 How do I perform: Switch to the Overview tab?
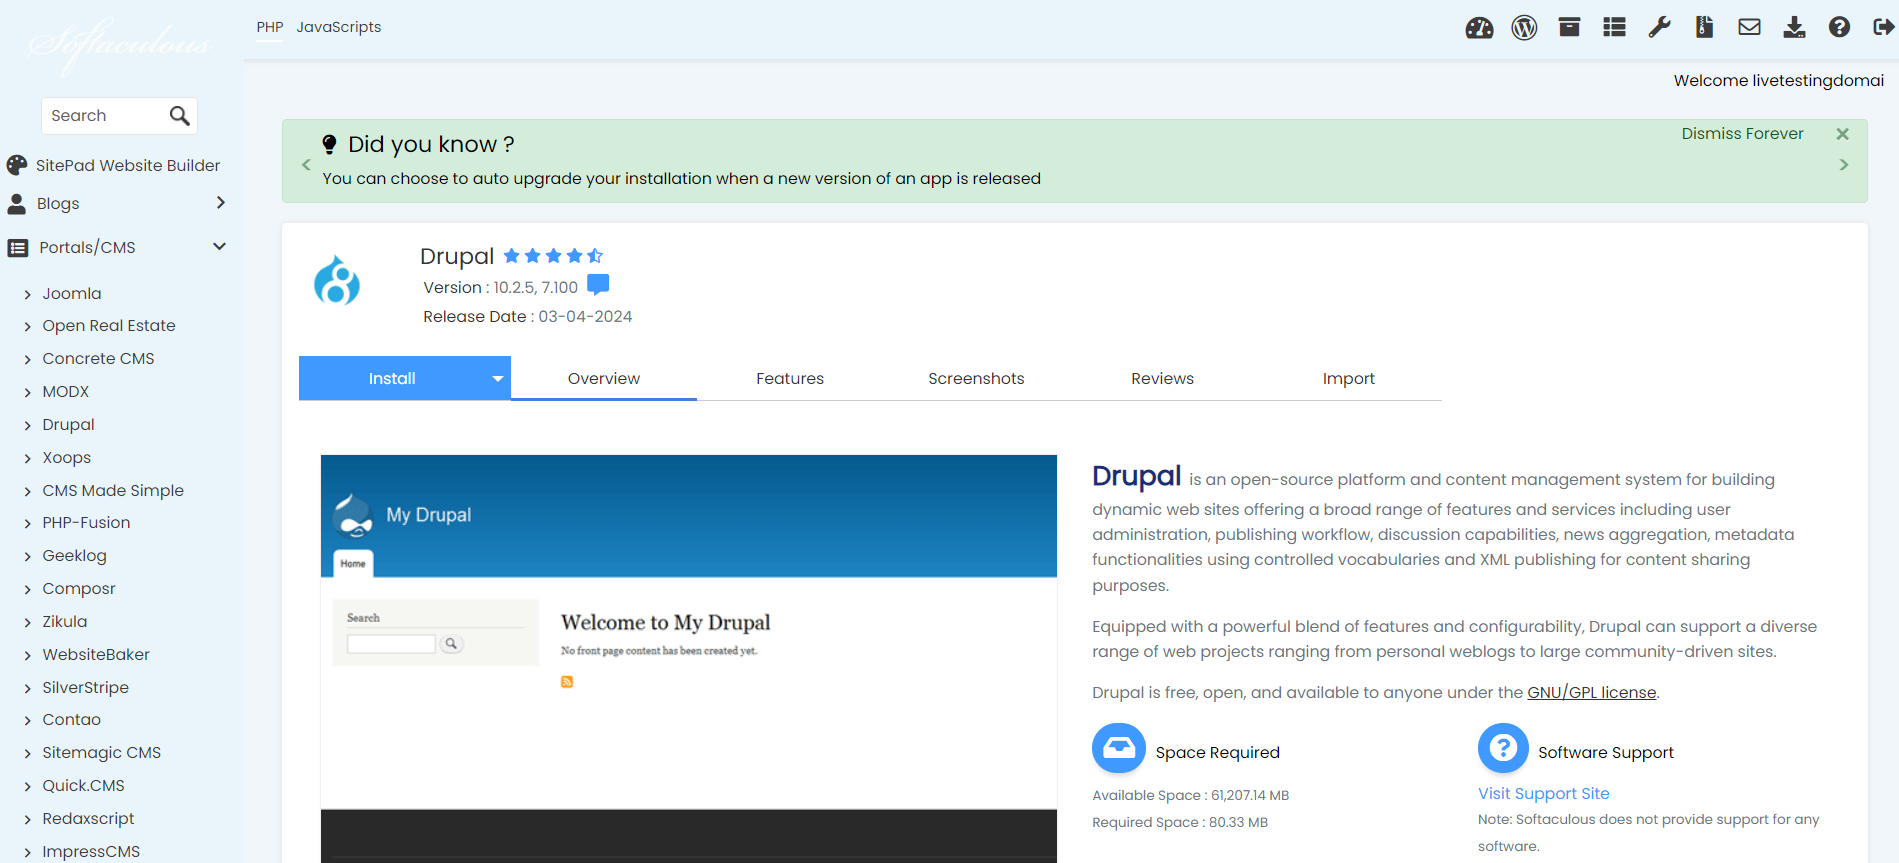point(604,379)
